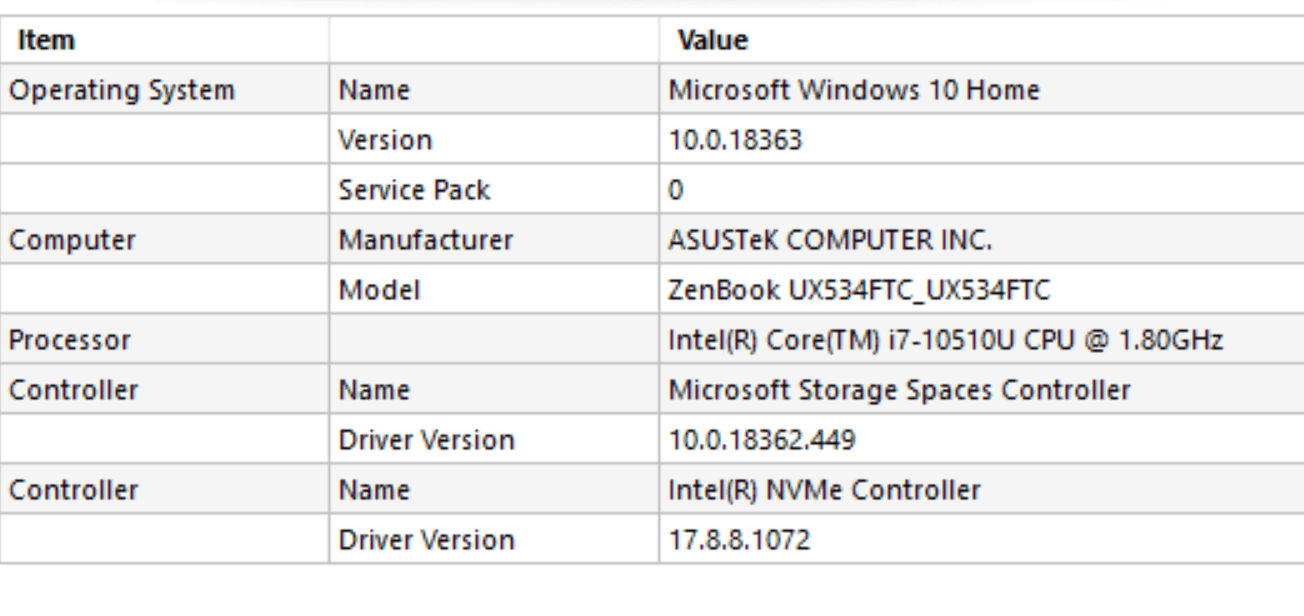Select the Intel Core i7-10510U value
1304x616 pixels.
945,340
